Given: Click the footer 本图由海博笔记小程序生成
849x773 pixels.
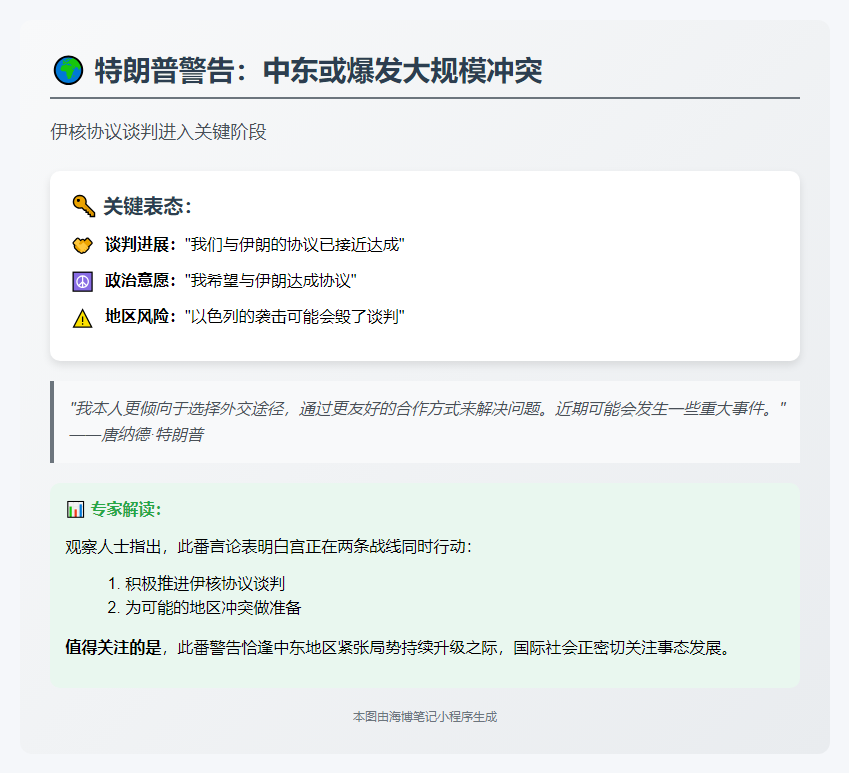Looking at the screenshot, I should (x=424, y=717).
